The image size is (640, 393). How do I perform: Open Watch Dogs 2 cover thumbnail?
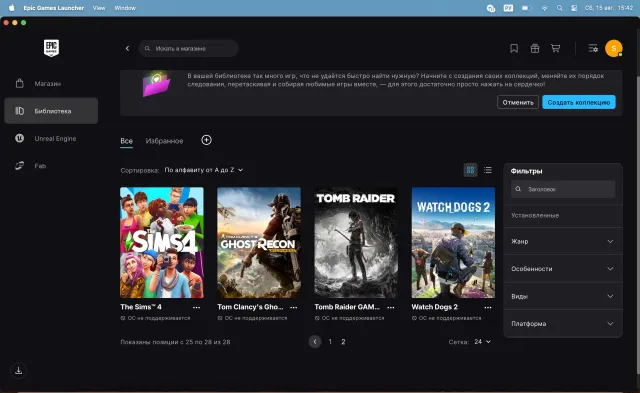pyautogui.click(x=453, y=242)
